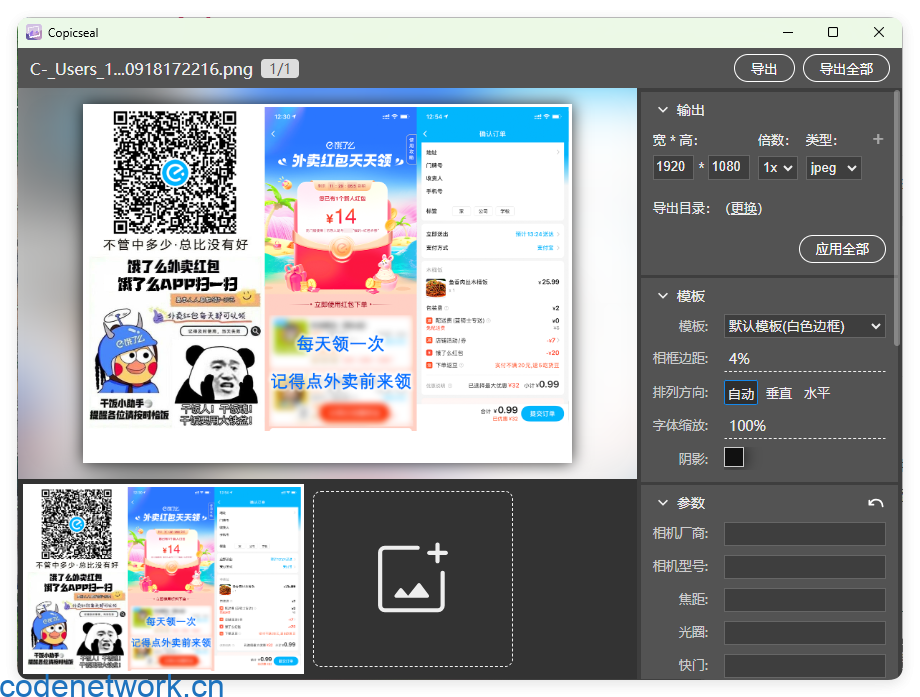Click the 相机型号 input field
The height and width of the screenshot is (697, 920).
[x=804, y=567]
